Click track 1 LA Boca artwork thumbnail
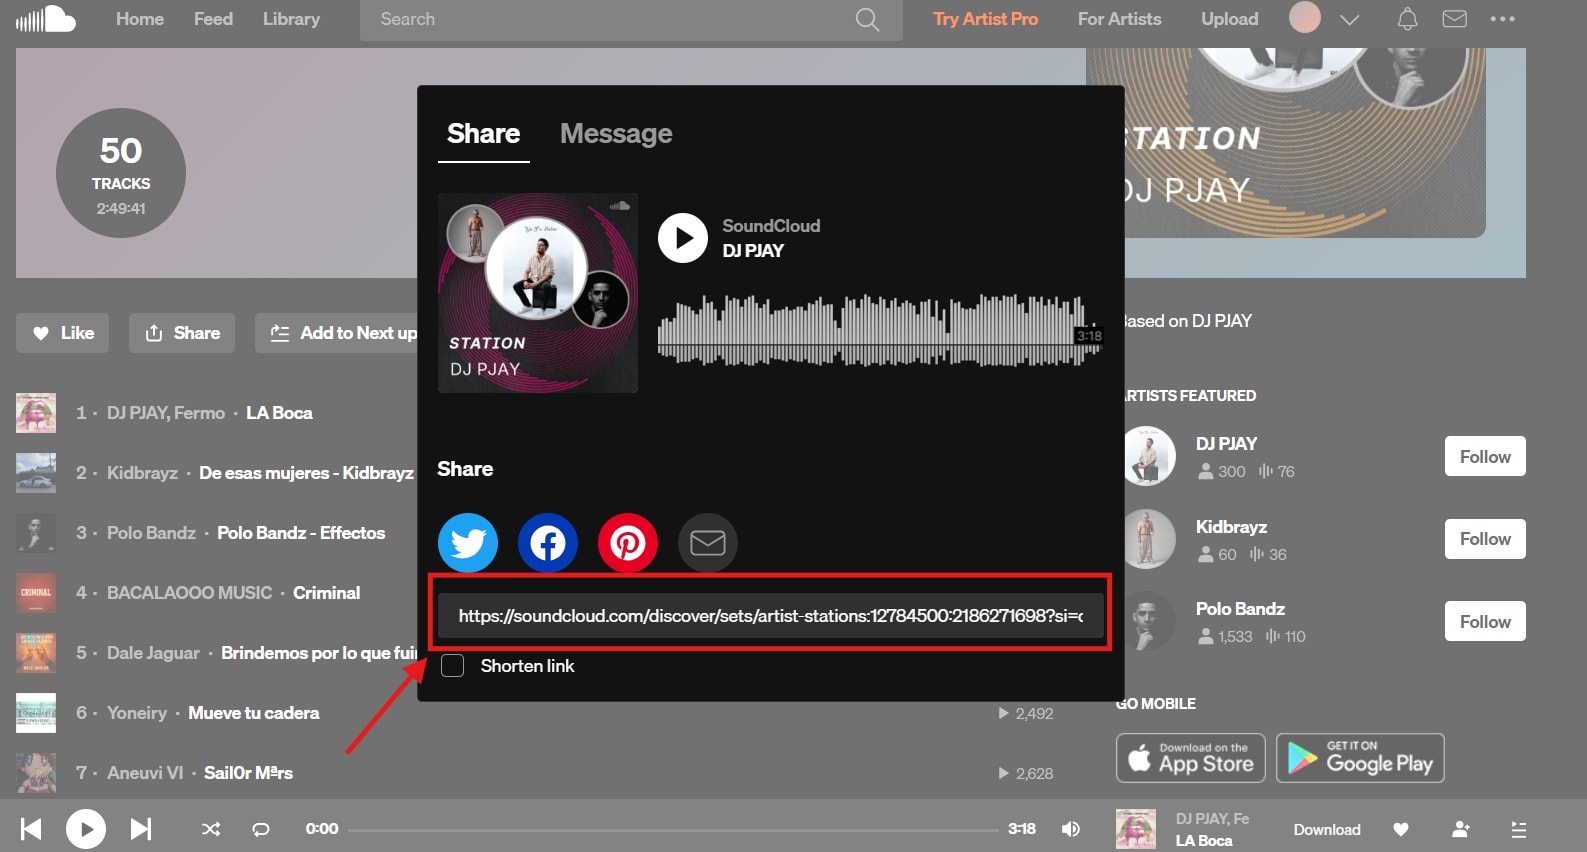The image size is (1587, 852). tap(36, 413)
